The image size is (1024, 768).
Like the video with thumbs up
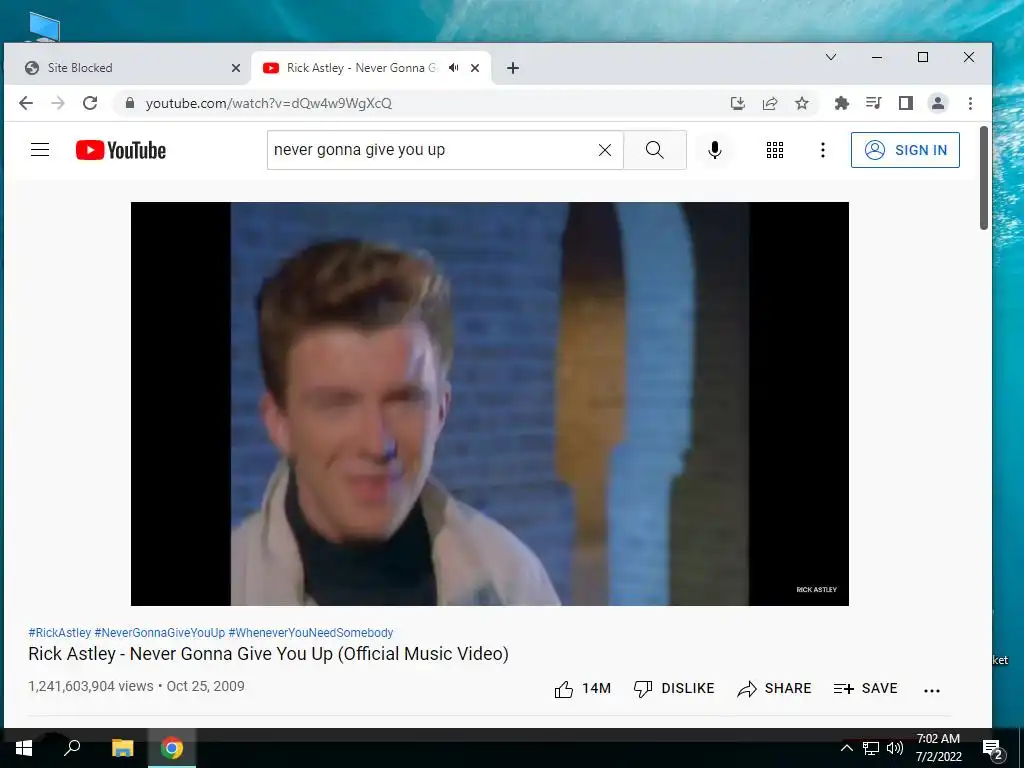tap(582, 689)
